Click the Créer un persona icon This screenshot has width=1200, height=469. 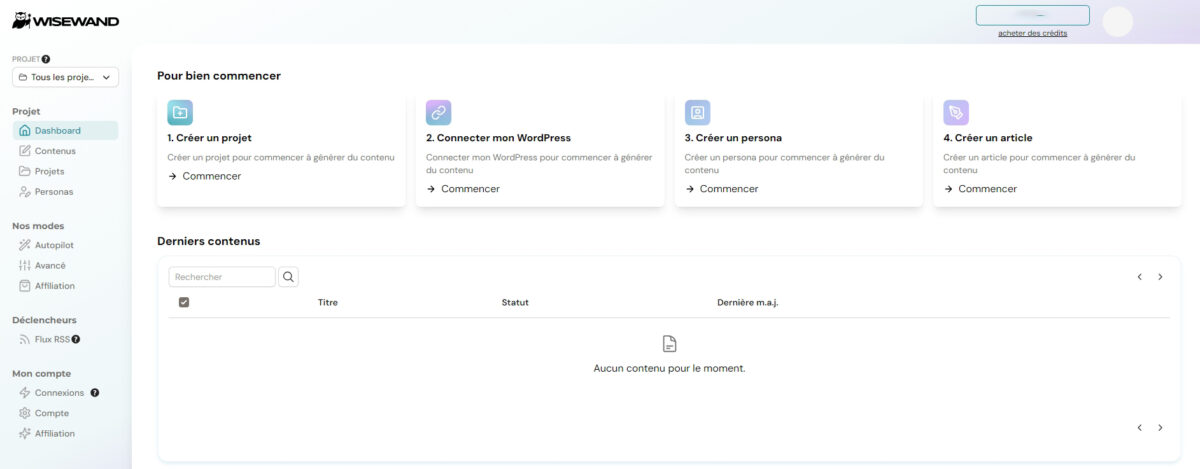tap(697, 112)
